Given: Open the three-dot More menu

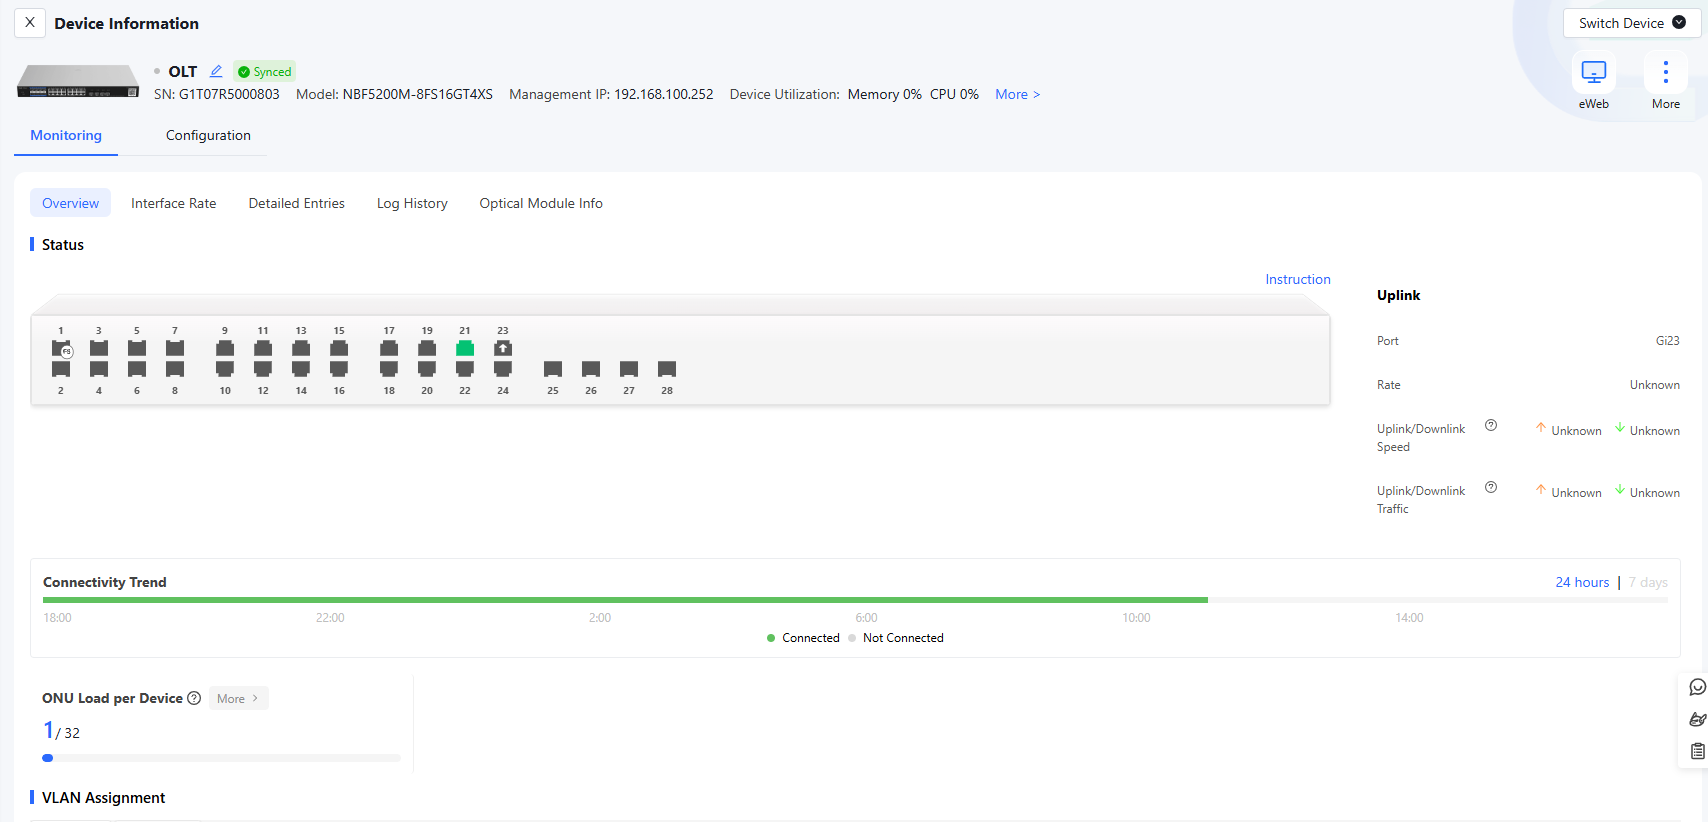Looking at the screenshot, I should click(1665, 73).
